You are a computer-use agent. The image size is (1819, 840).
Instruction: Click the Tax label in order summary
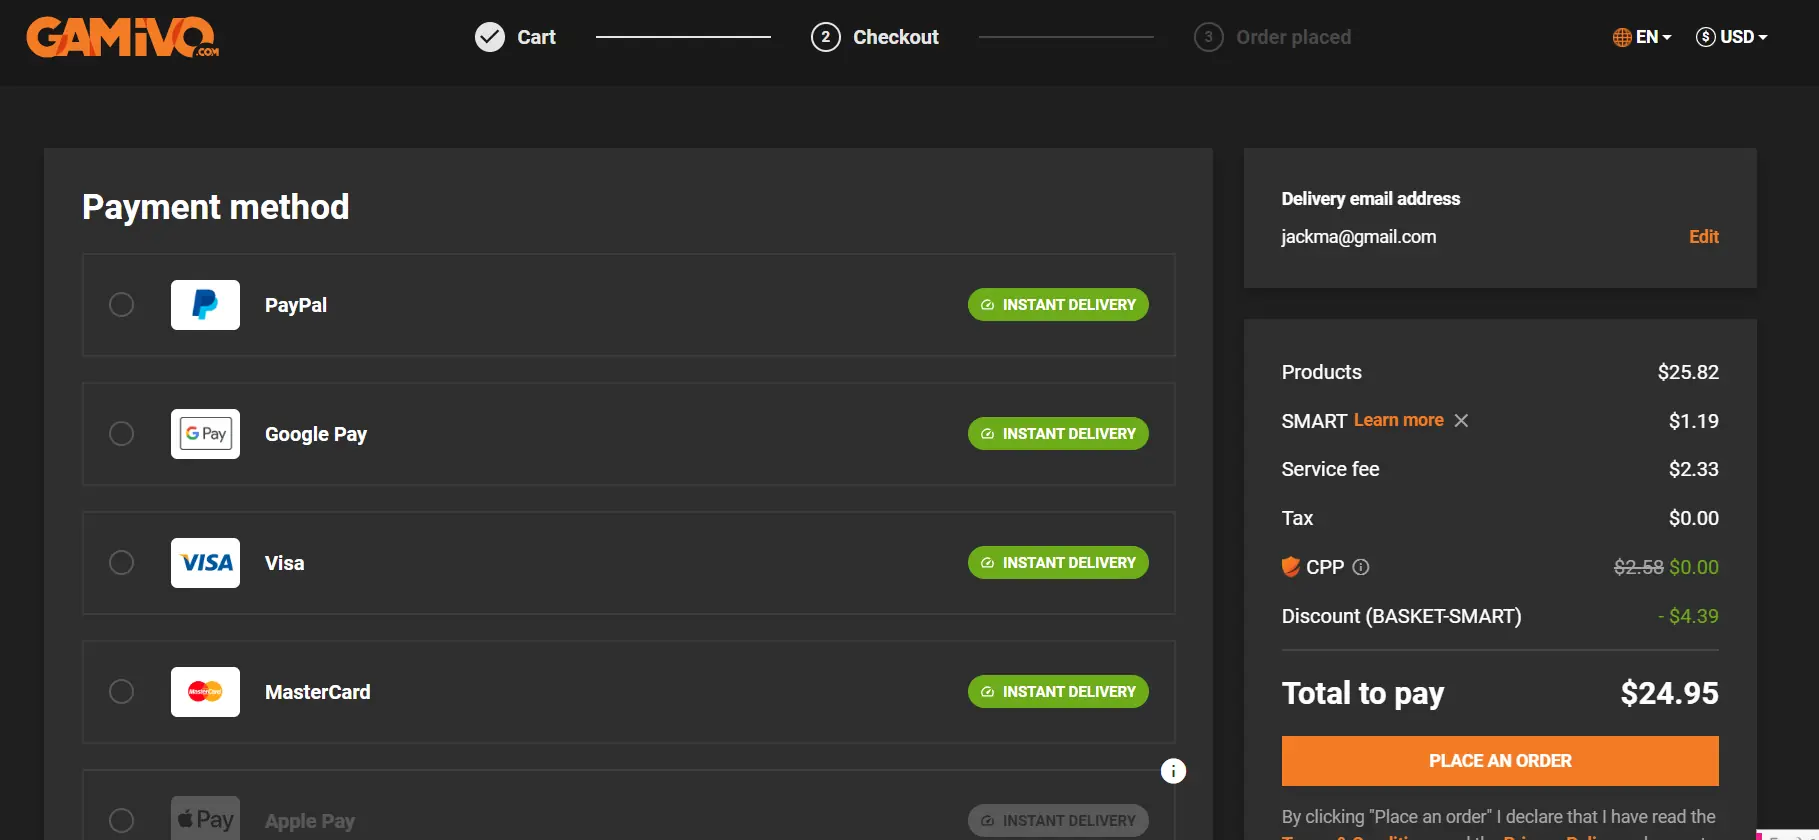coord(1298,518)
